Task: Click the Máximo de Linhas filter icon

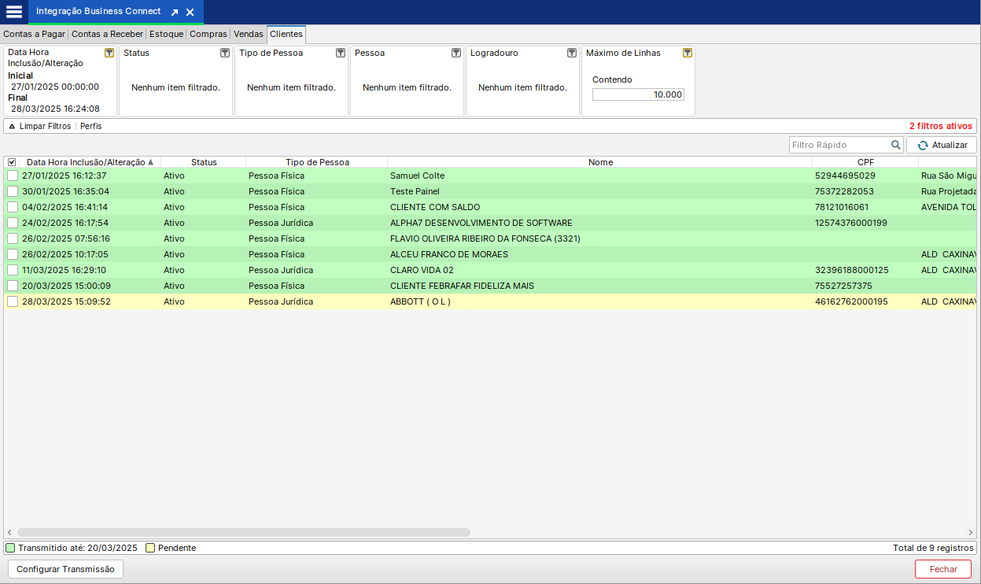Action: click(x=687, y=53)
